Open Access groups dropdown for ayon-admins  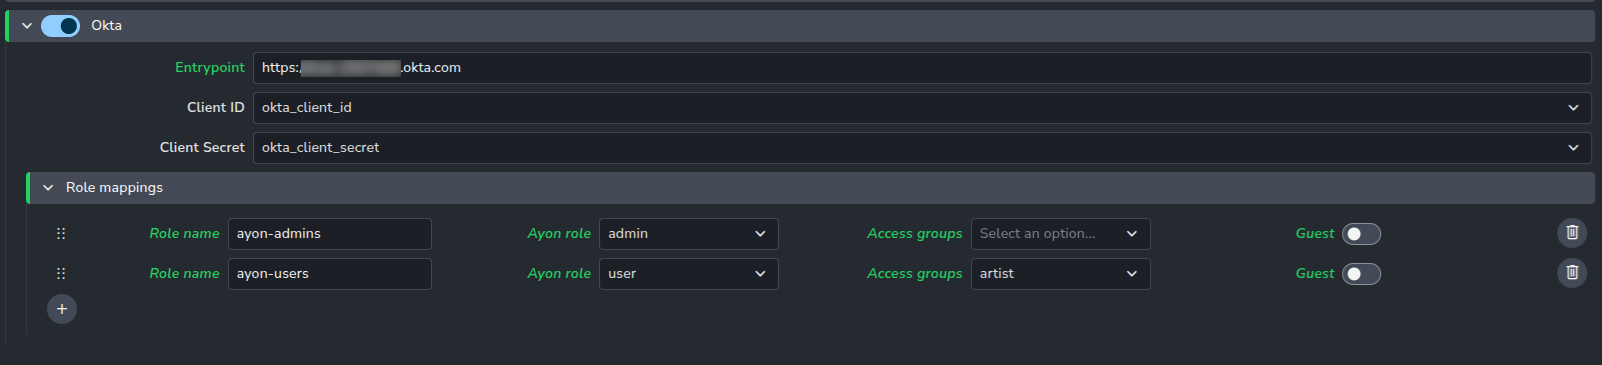click(x=1061, y=234)
